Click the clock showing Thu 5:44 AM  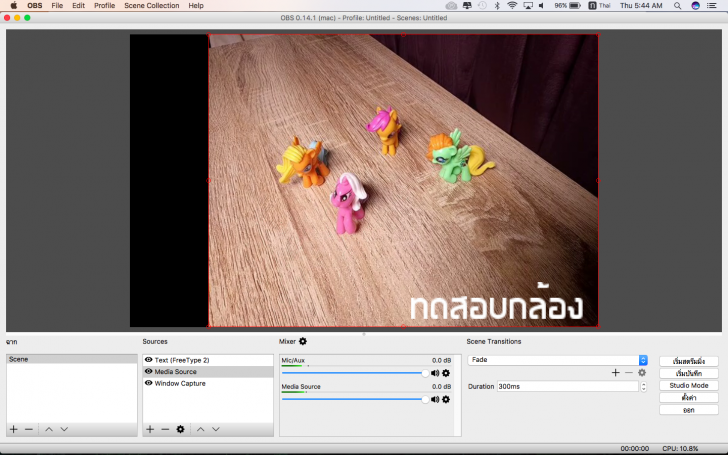pos(641,6)
